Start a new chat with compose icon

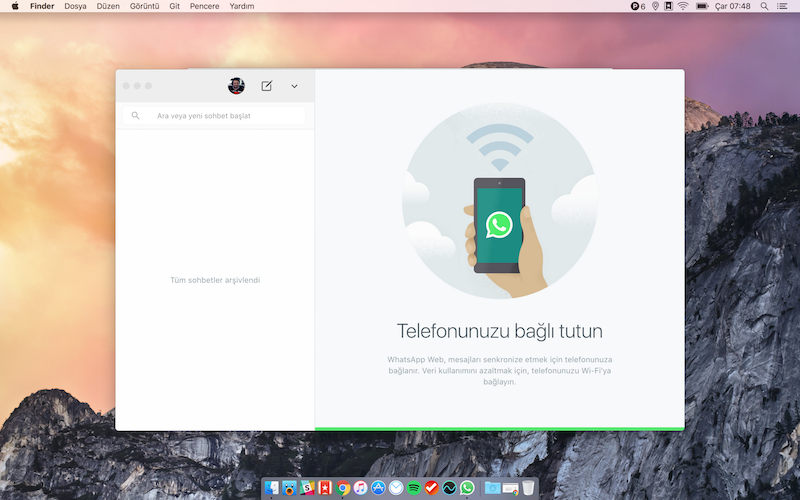(x=266, y=86)
